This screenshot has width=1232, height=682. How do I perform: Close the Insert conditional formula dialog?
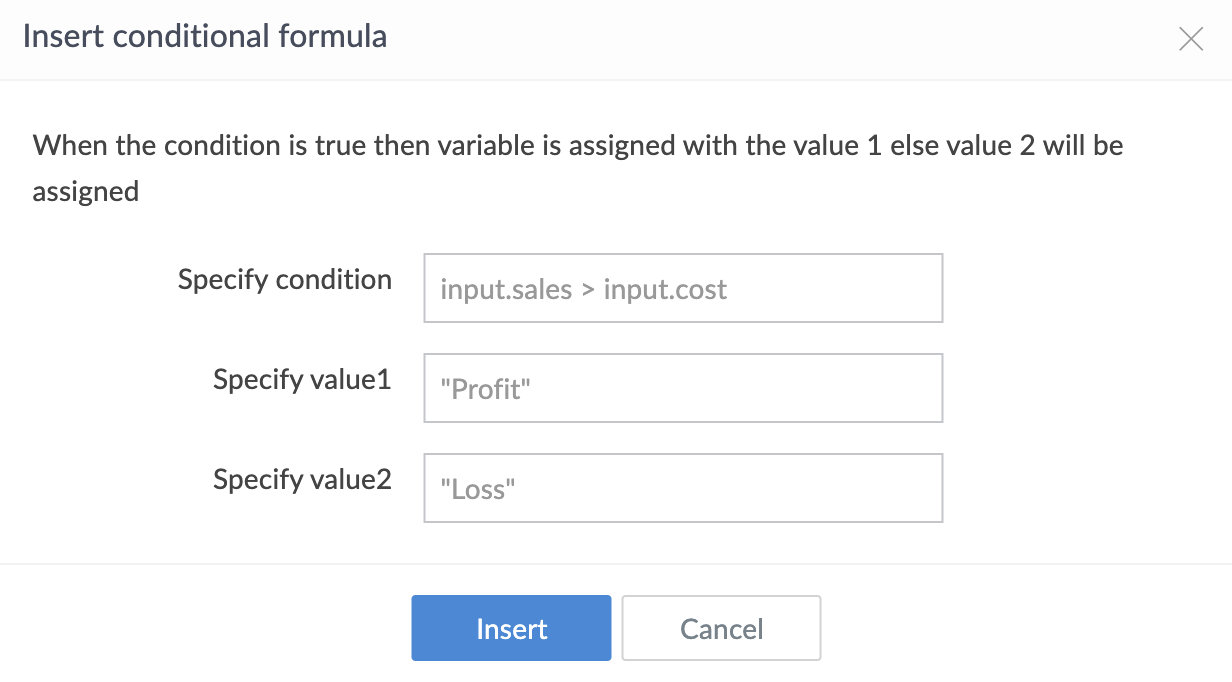[x=1190, y=39]
